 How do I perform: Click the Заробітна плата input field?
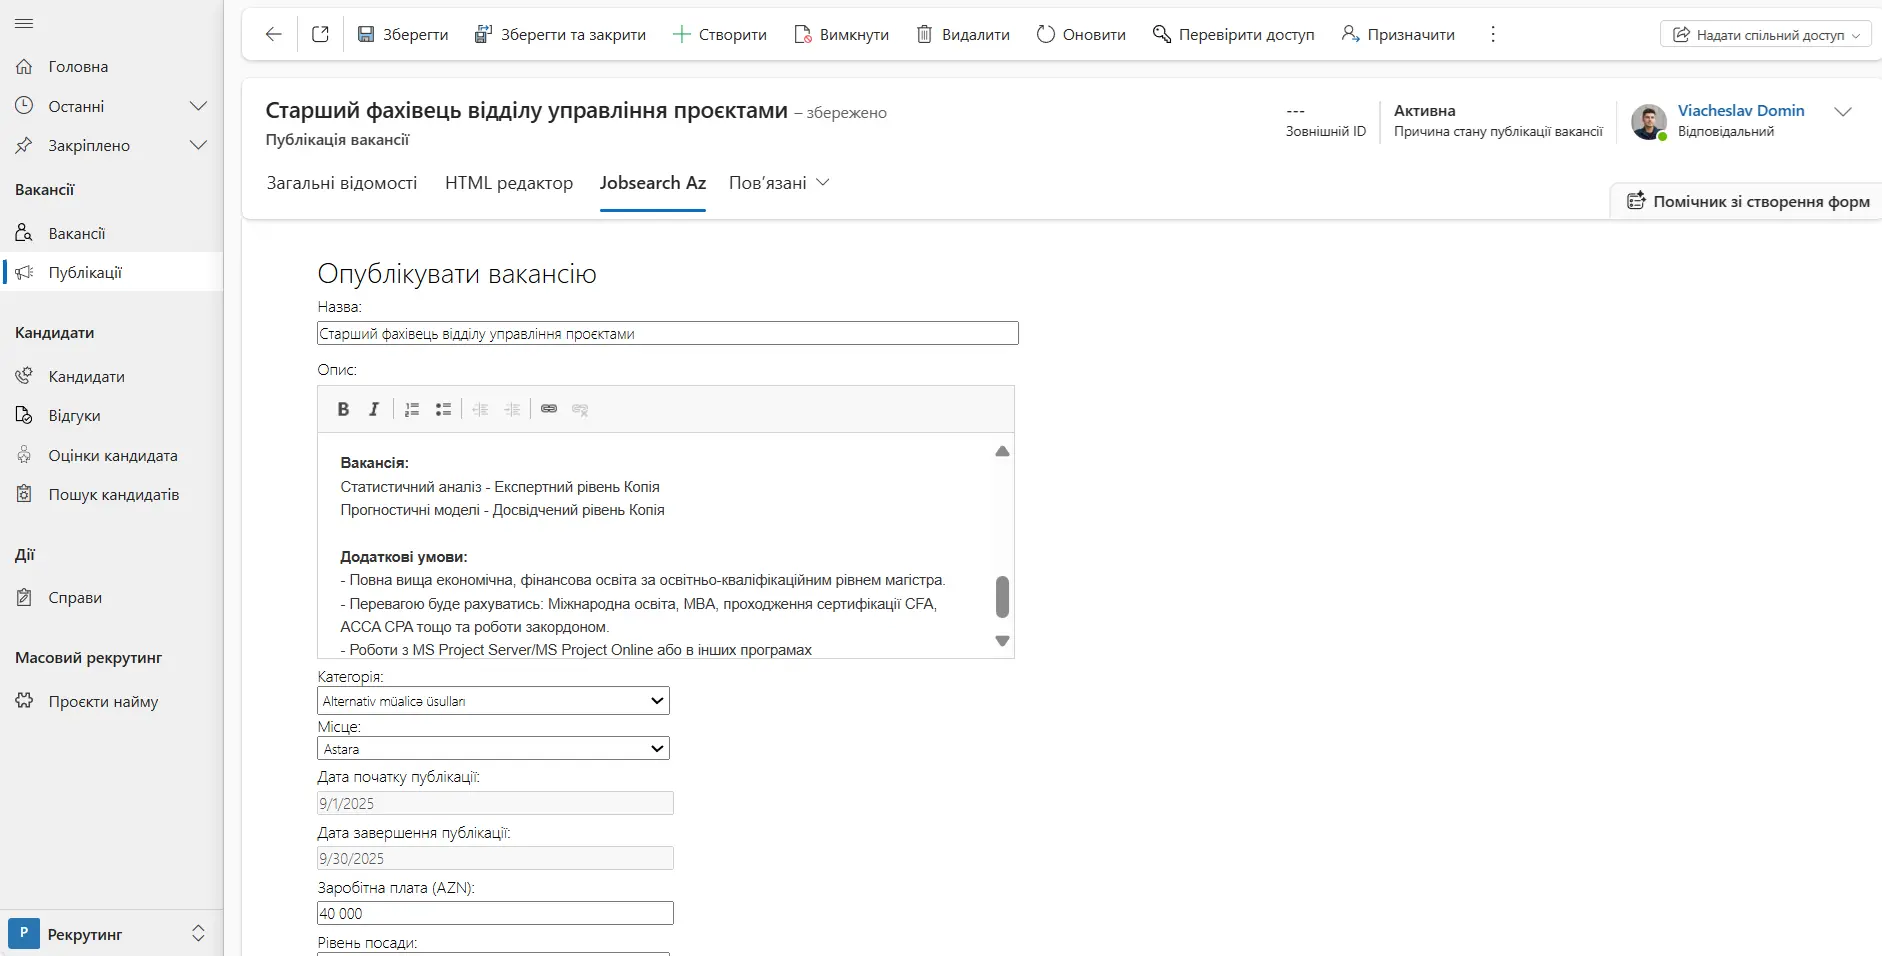coord(495,913)
